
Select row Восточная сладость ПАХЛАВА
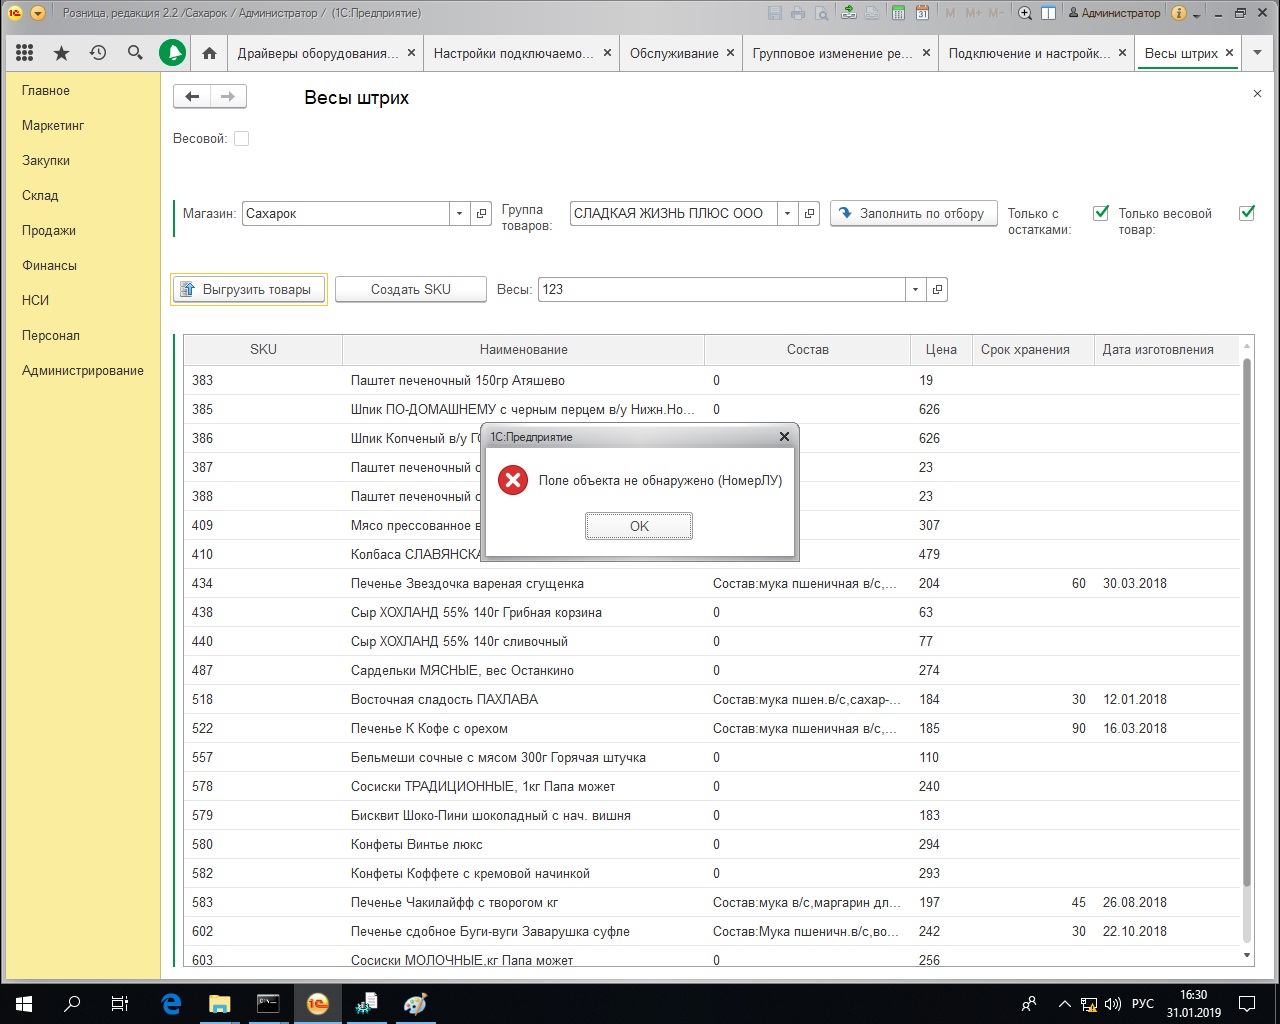712,699
